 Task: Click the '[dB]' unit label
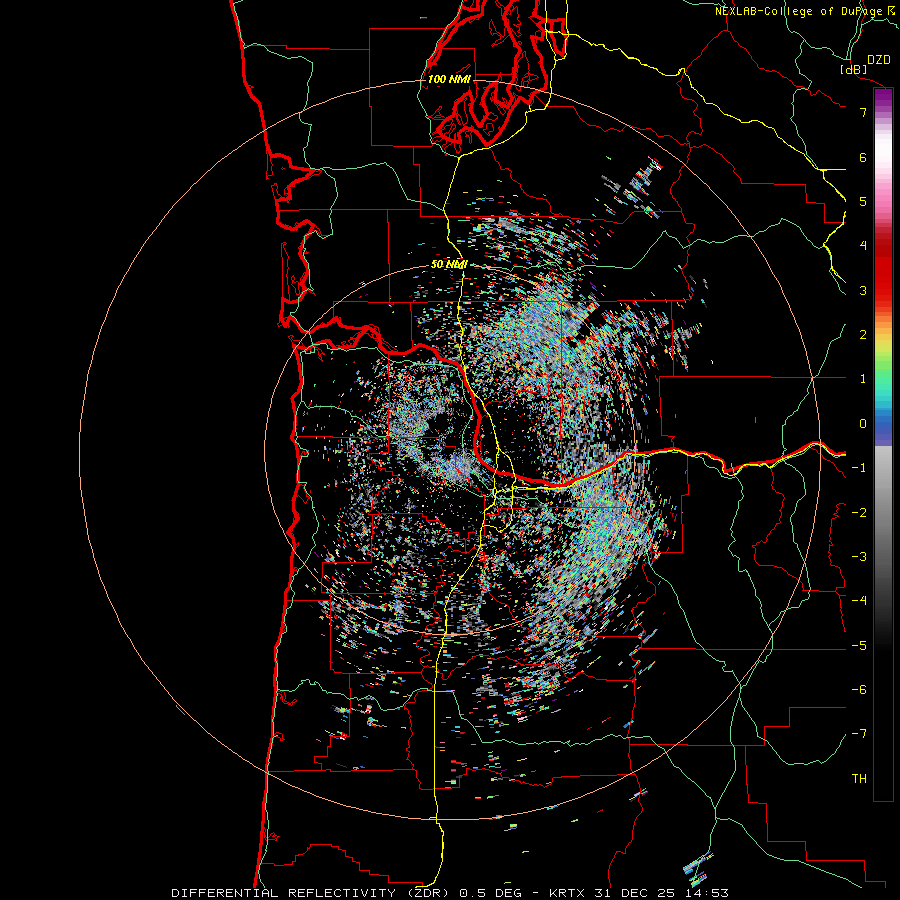pos(854,69)
